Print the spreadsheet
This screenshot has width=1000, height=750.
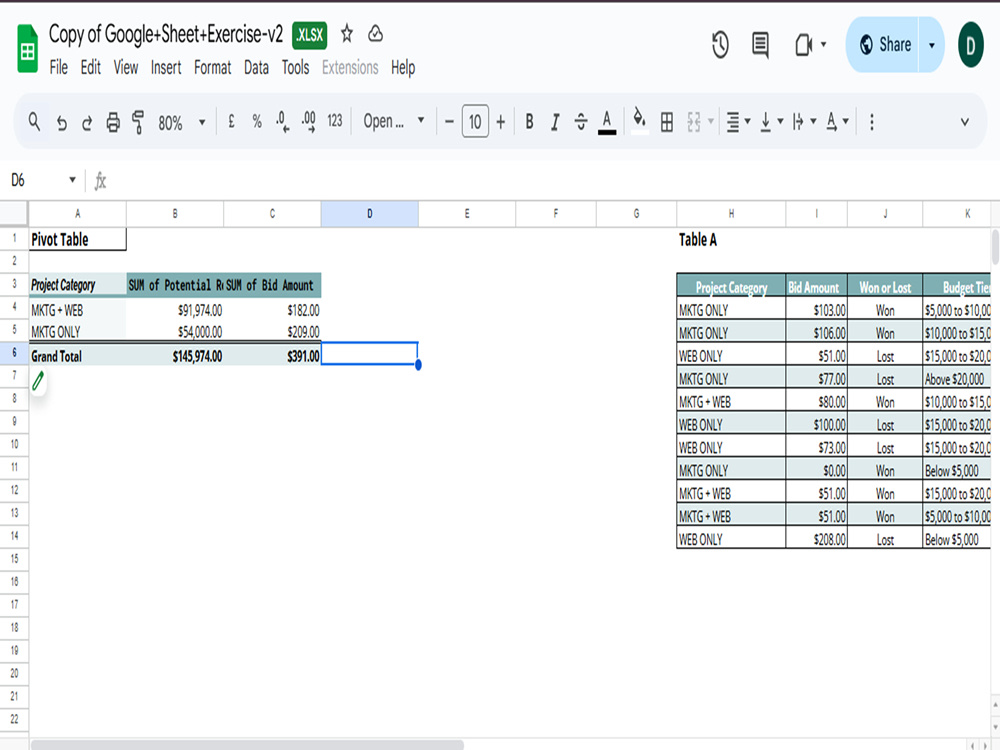tap(113, 121)
